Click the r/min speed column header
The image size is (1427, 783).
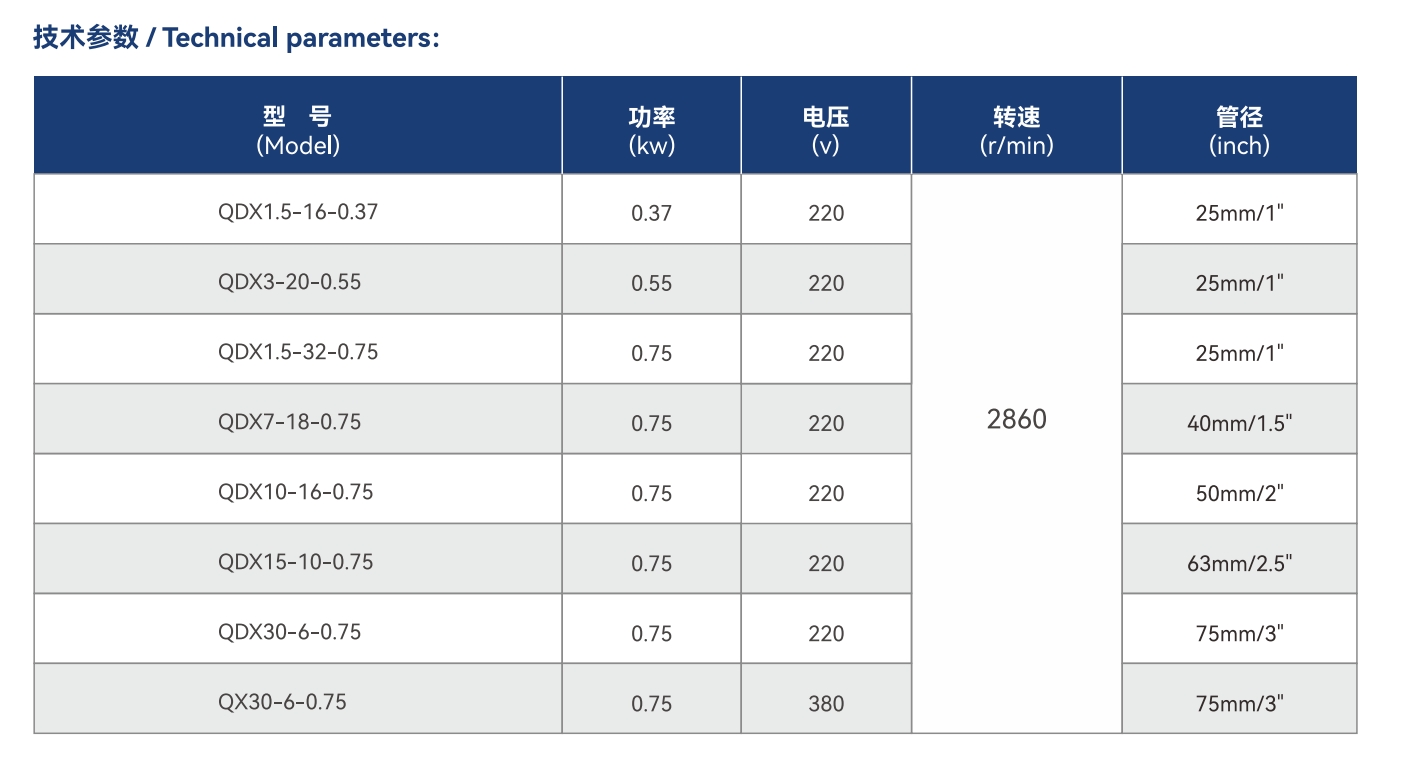click(x=1016, y=131)
